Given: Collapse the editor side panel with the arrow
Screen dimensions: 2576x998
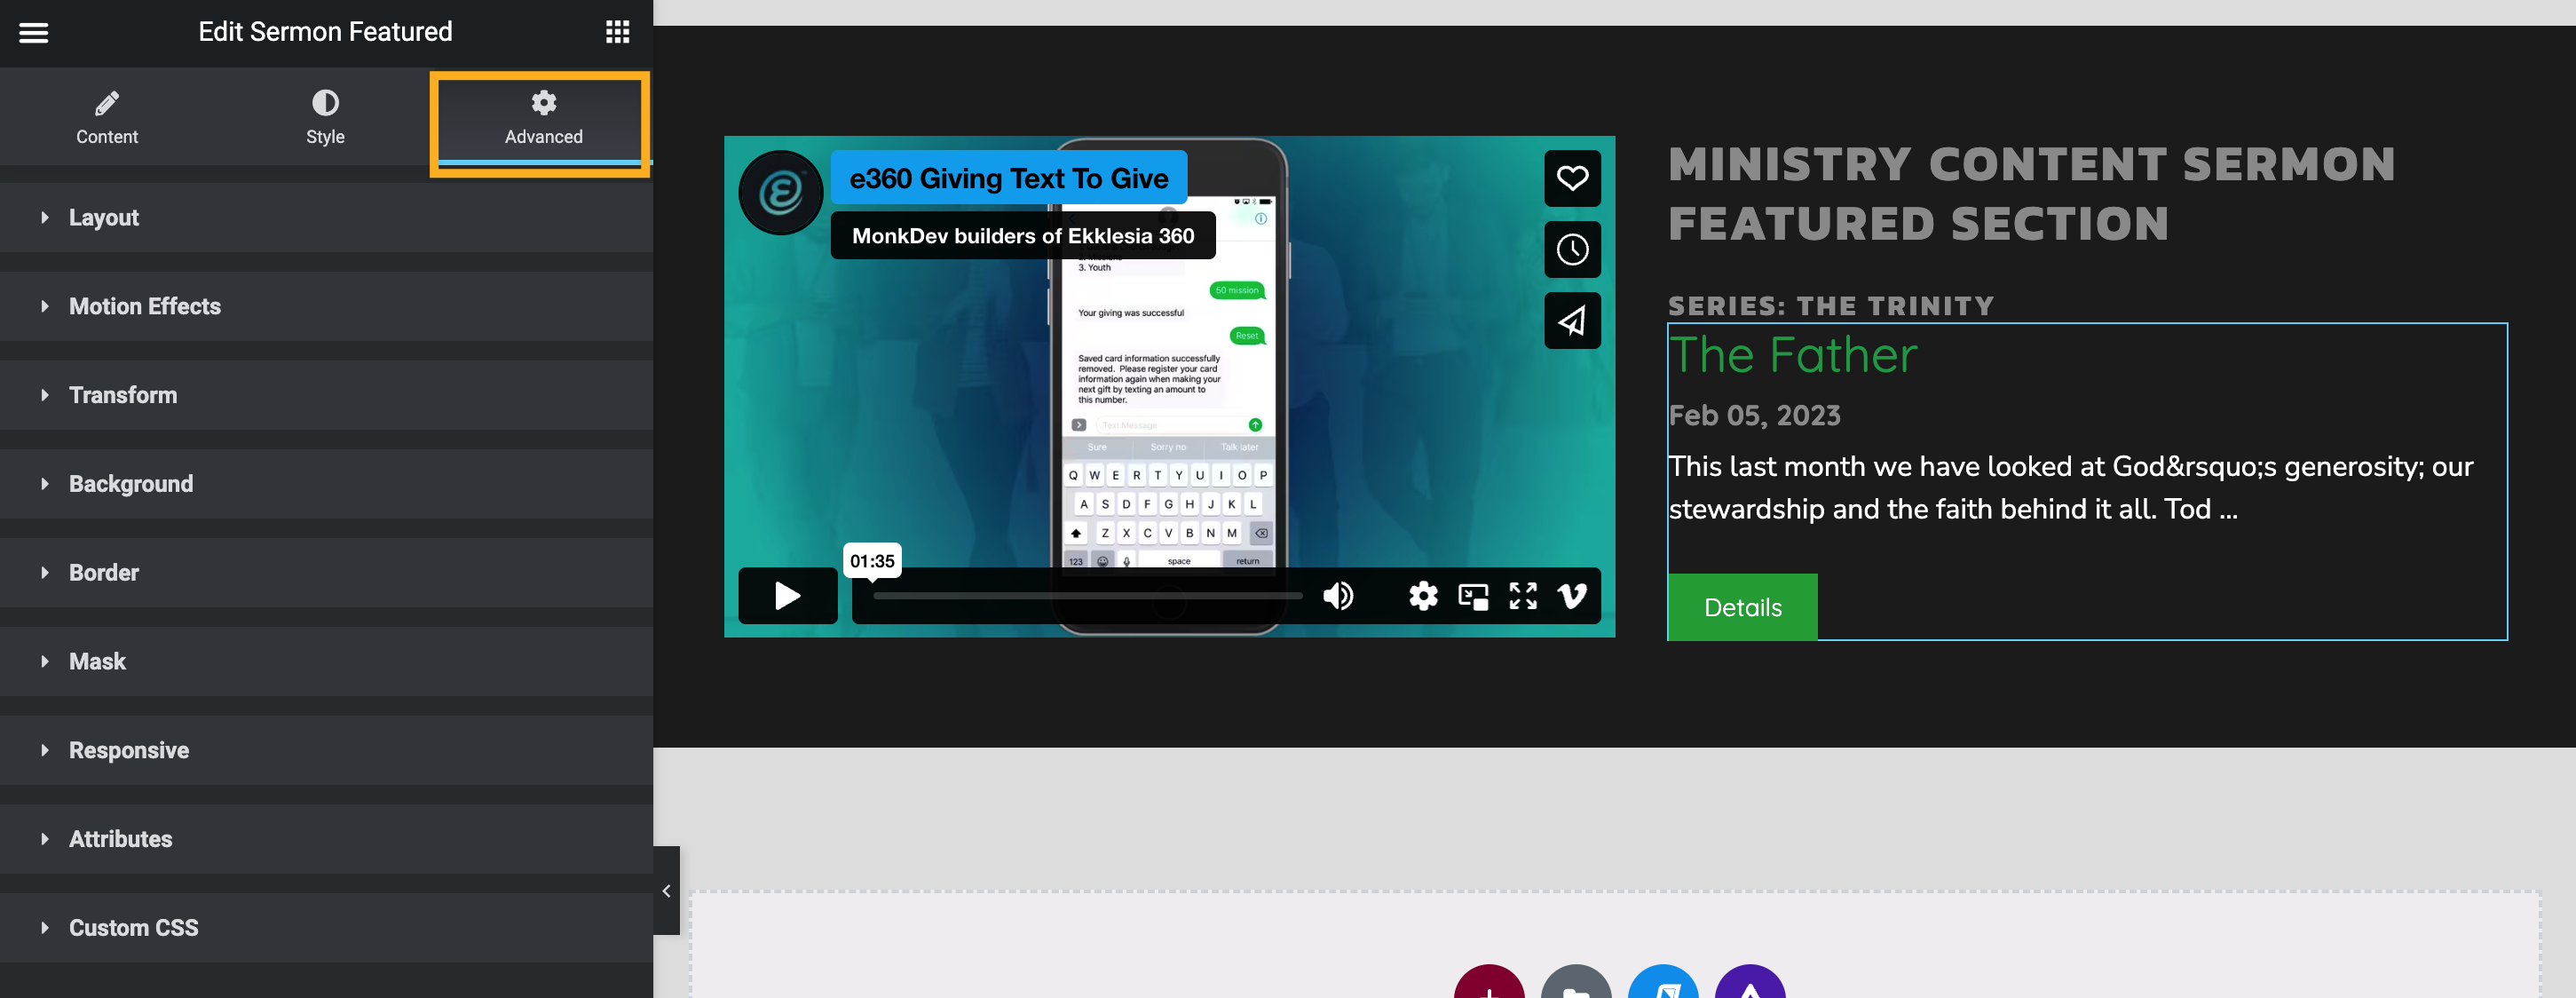Looking at the screenshot, I should click(666, 891).
